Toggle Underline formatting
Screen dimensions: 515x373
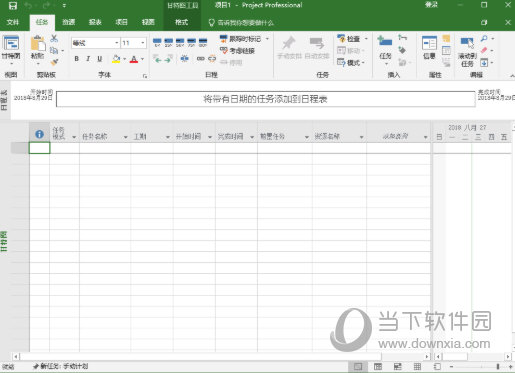(x=100, y=59)
